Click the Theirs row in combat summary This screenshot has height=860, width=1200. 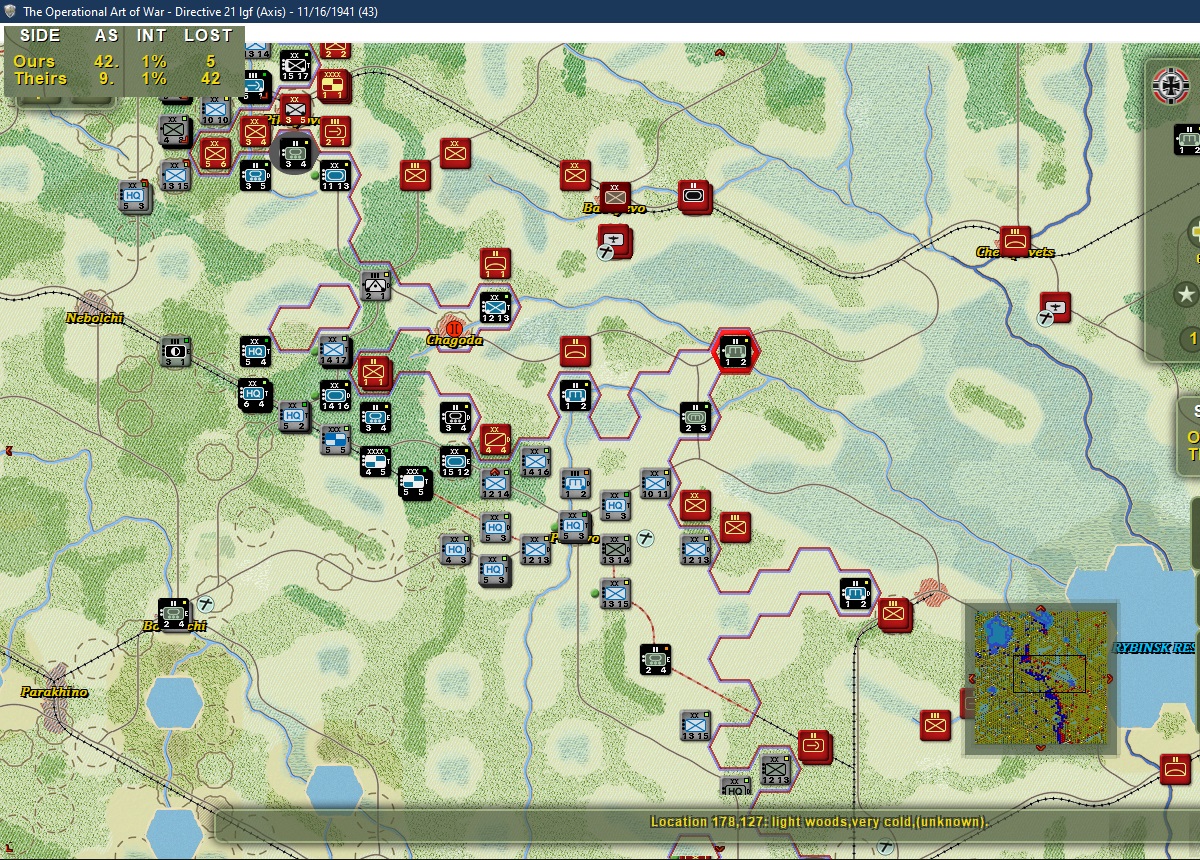(x=122, y=78)
